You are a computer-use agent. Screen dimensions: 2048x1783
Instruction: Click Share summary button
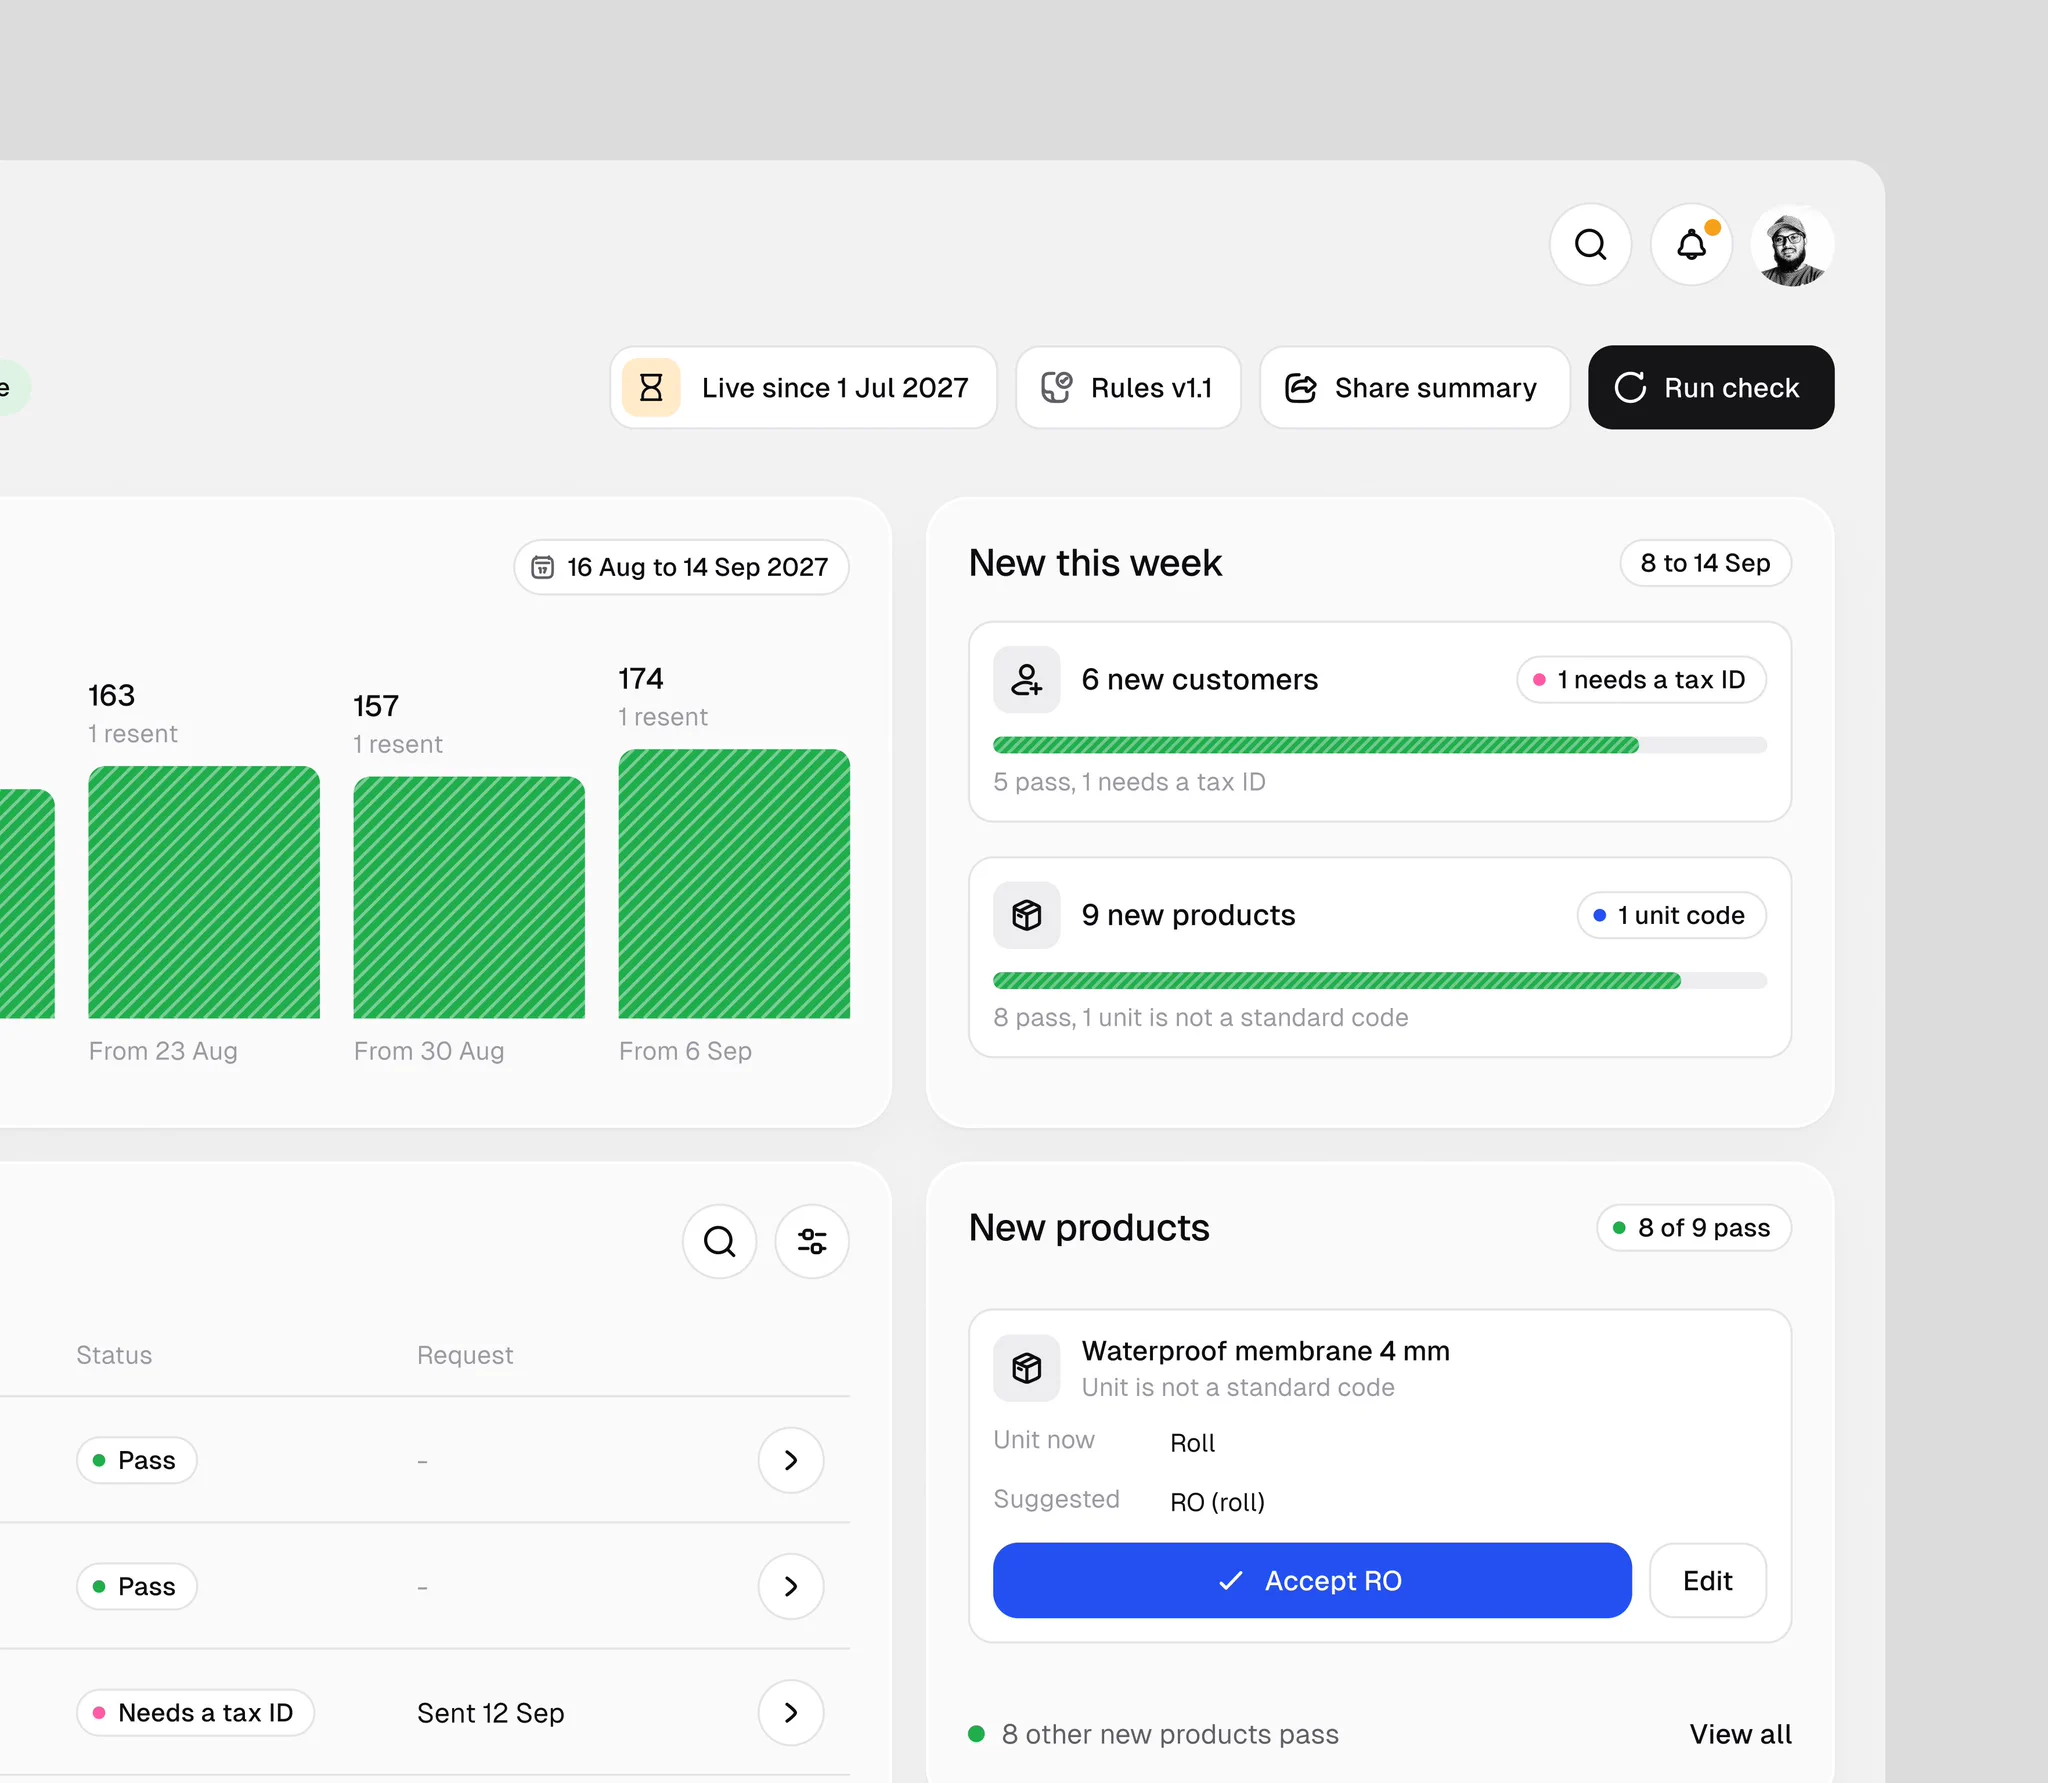point(1414,388)
